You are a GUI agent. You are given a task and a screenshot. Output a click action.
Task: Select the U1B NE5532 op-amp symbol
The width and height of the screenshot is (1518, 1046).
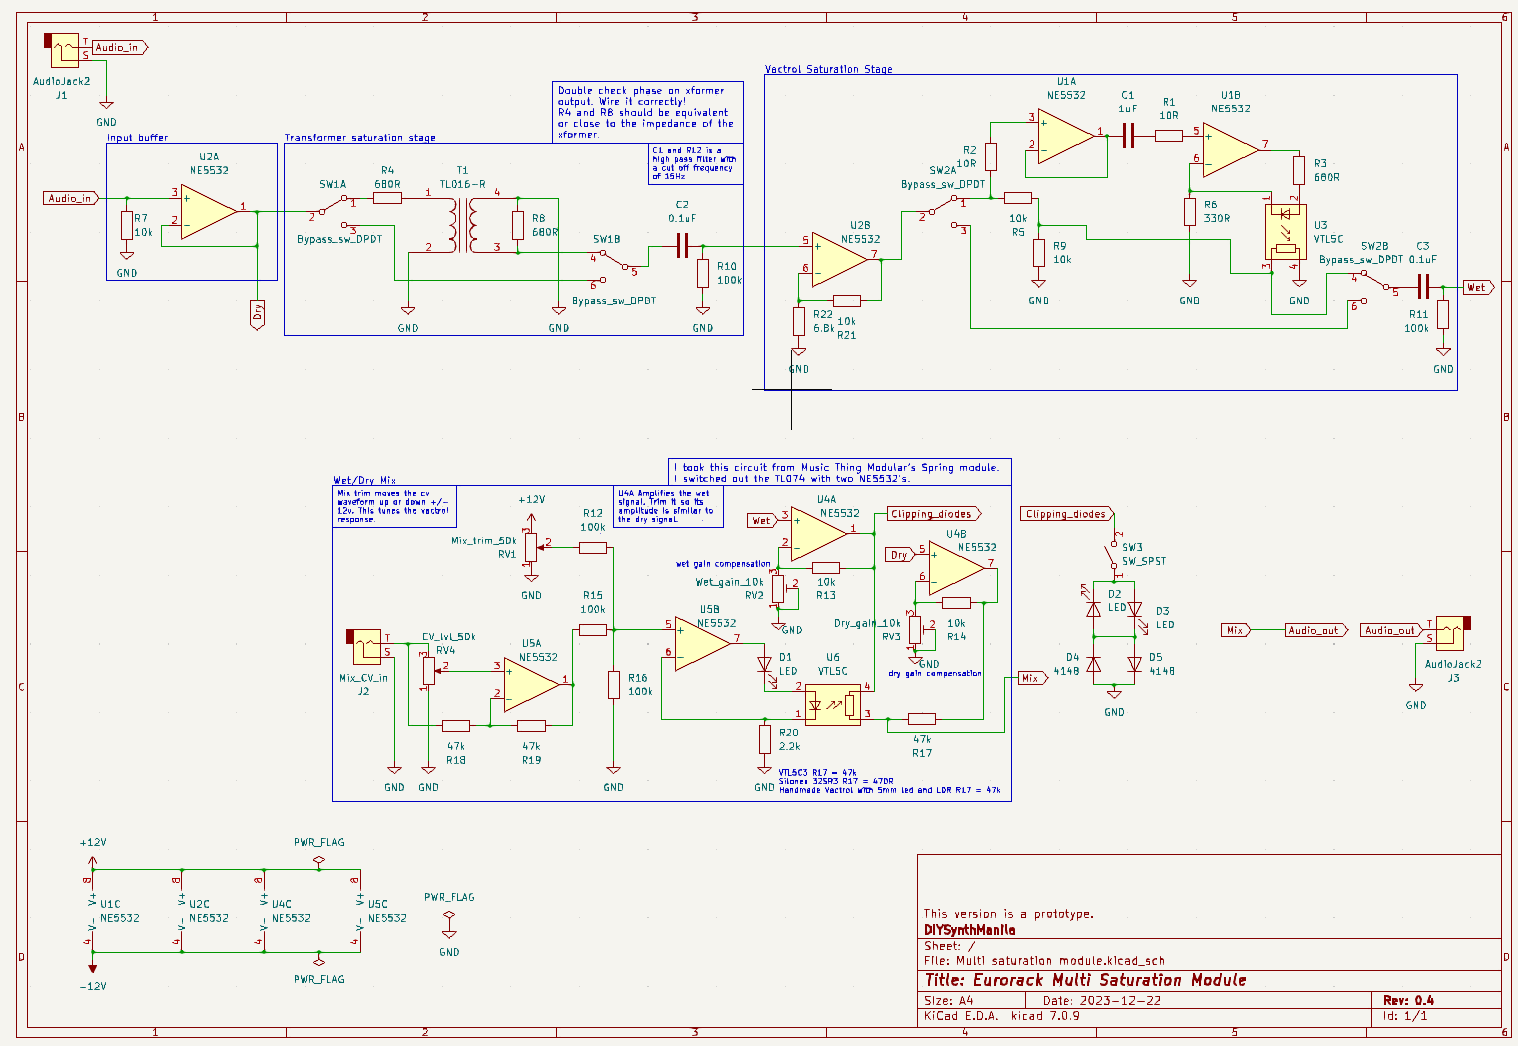[1231, 149]
